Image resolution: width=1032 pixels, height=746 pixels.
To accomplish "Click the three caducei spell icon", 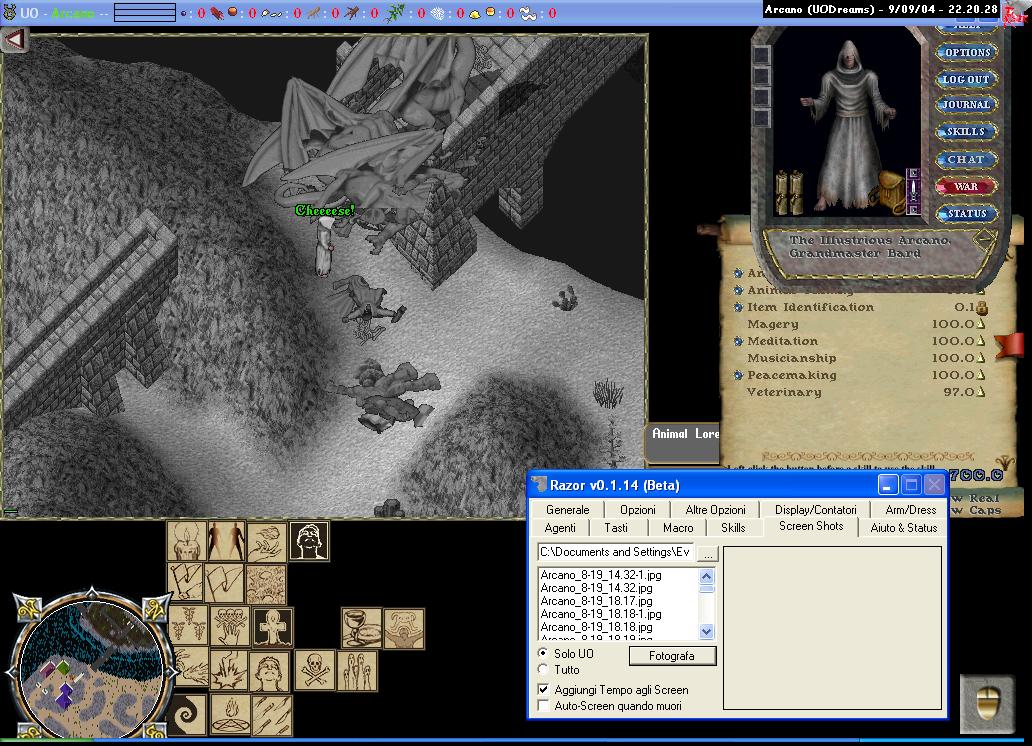I will (x=189, y=626).
